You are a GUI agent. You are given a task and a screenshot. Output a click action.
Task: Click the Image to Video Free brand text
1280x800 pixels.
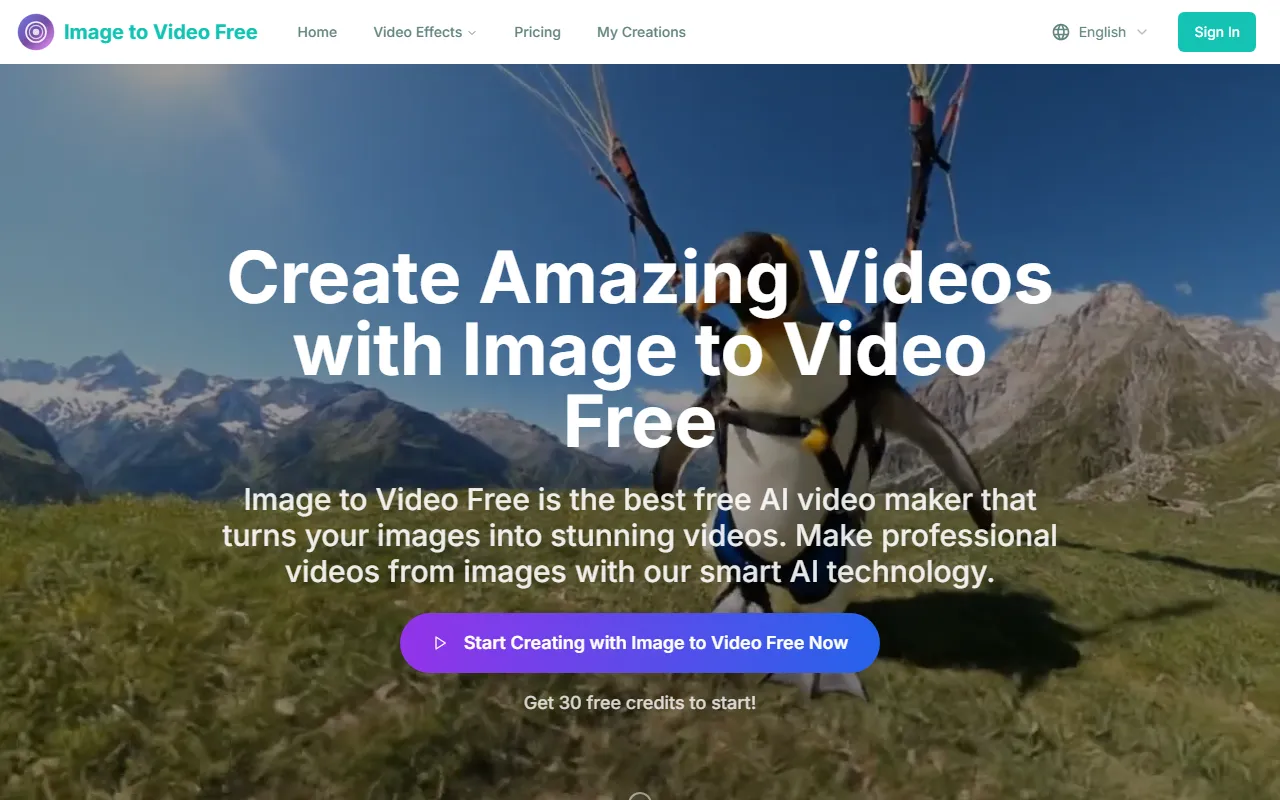[x=160, y=32]
